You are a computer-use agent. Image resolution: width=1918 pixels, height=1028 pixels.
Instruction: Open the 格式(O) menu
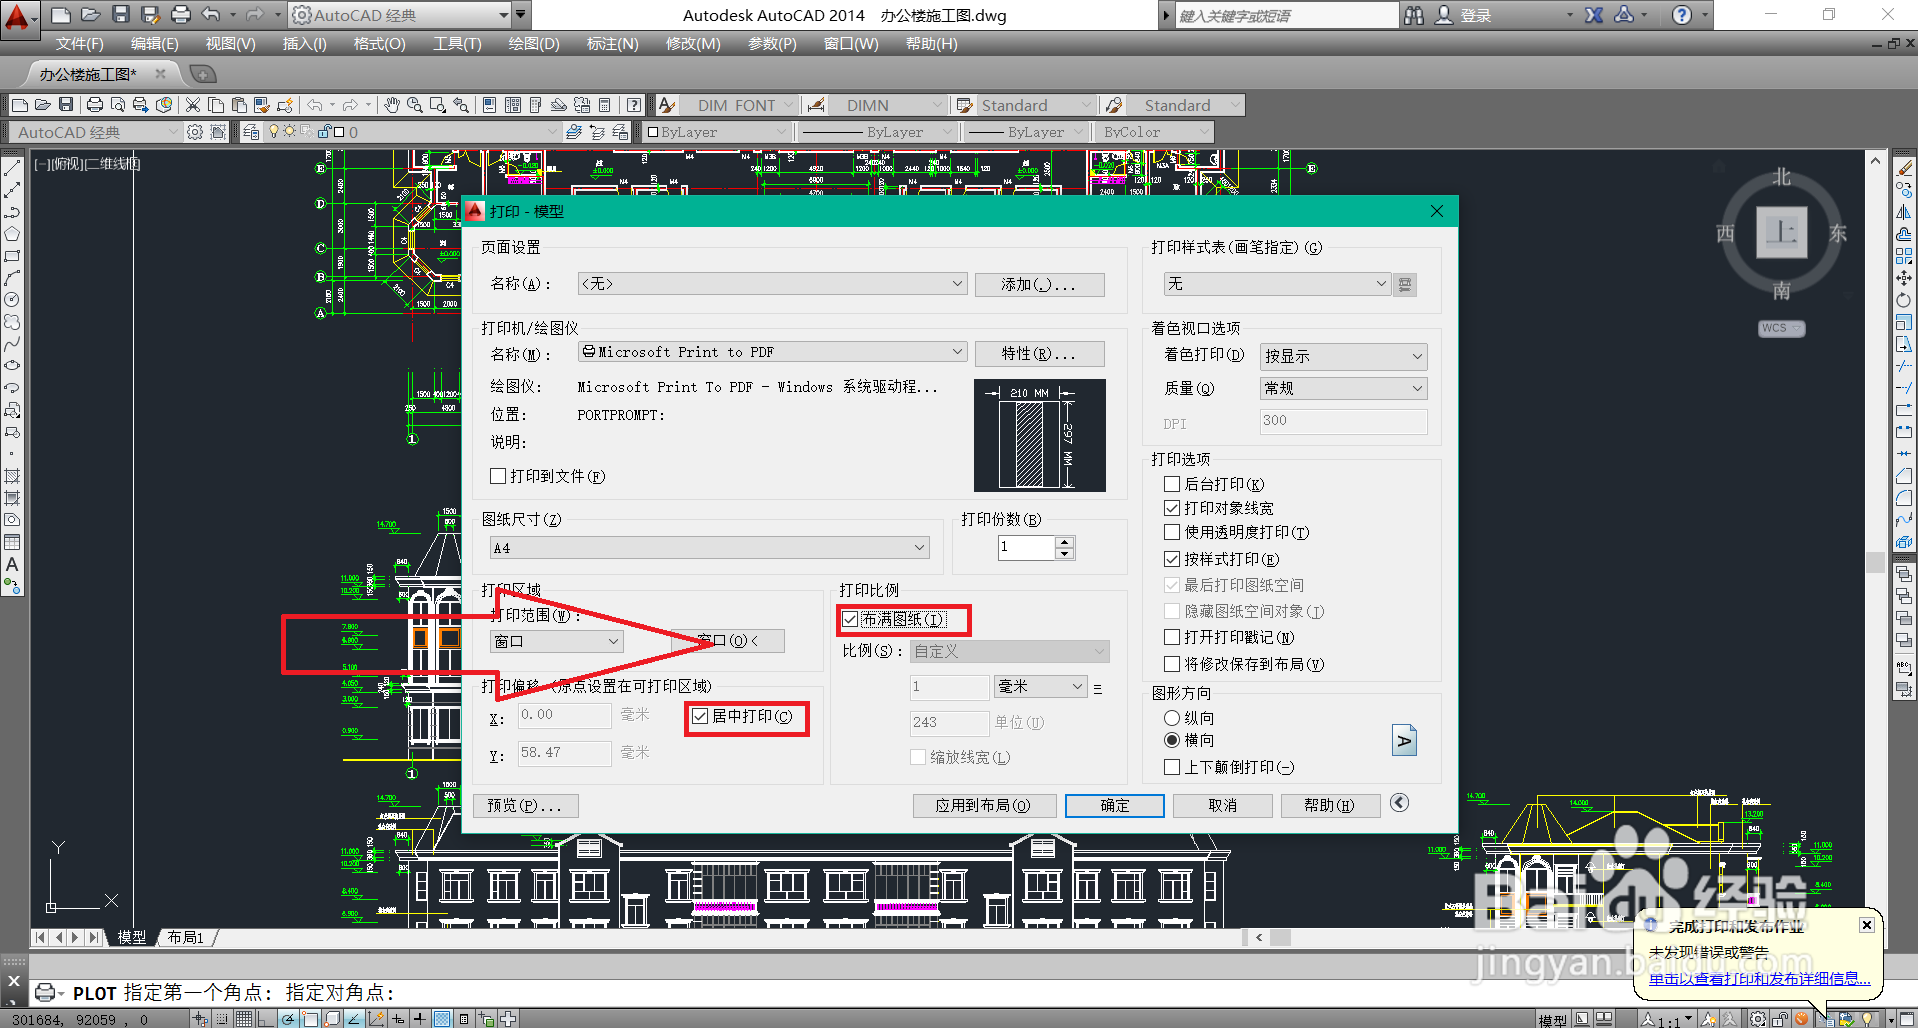tap(378, 43)
